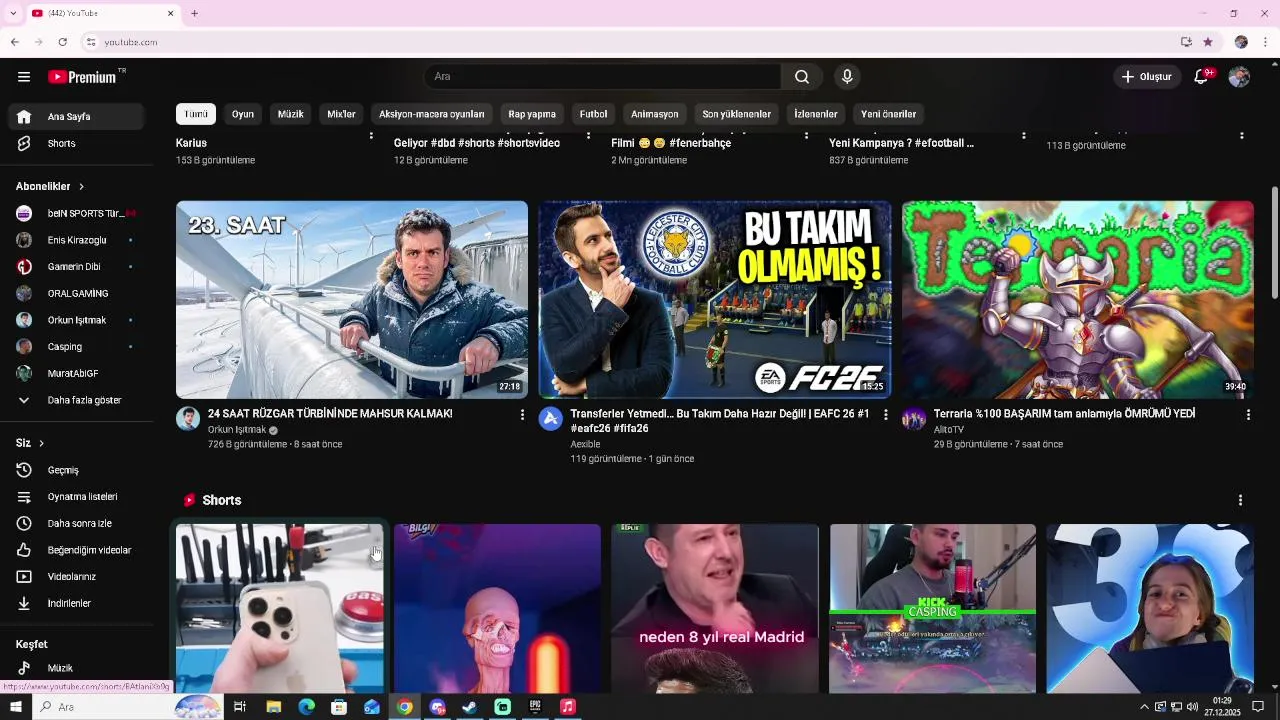This screenshot has height=720, width=1280.
Task: Open options for the Terraria video
Action: 1248,414
